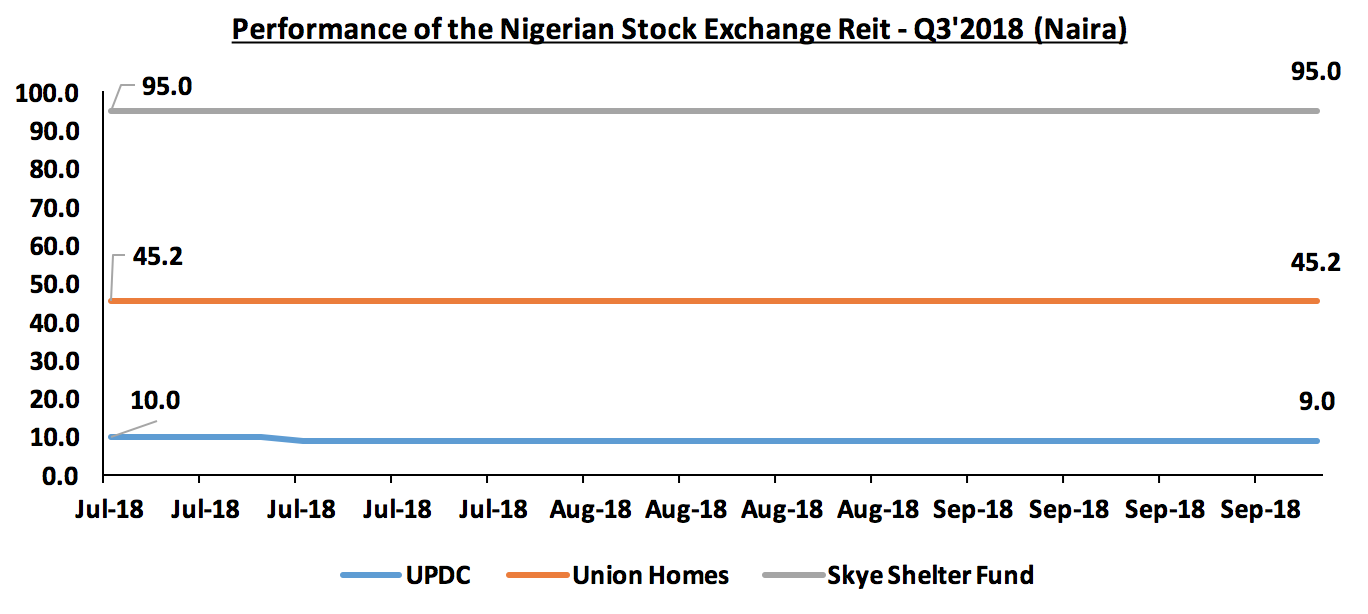The image size is (1368, 614).
Task: Click the orange Union Homes line
Action: [714, 301]
